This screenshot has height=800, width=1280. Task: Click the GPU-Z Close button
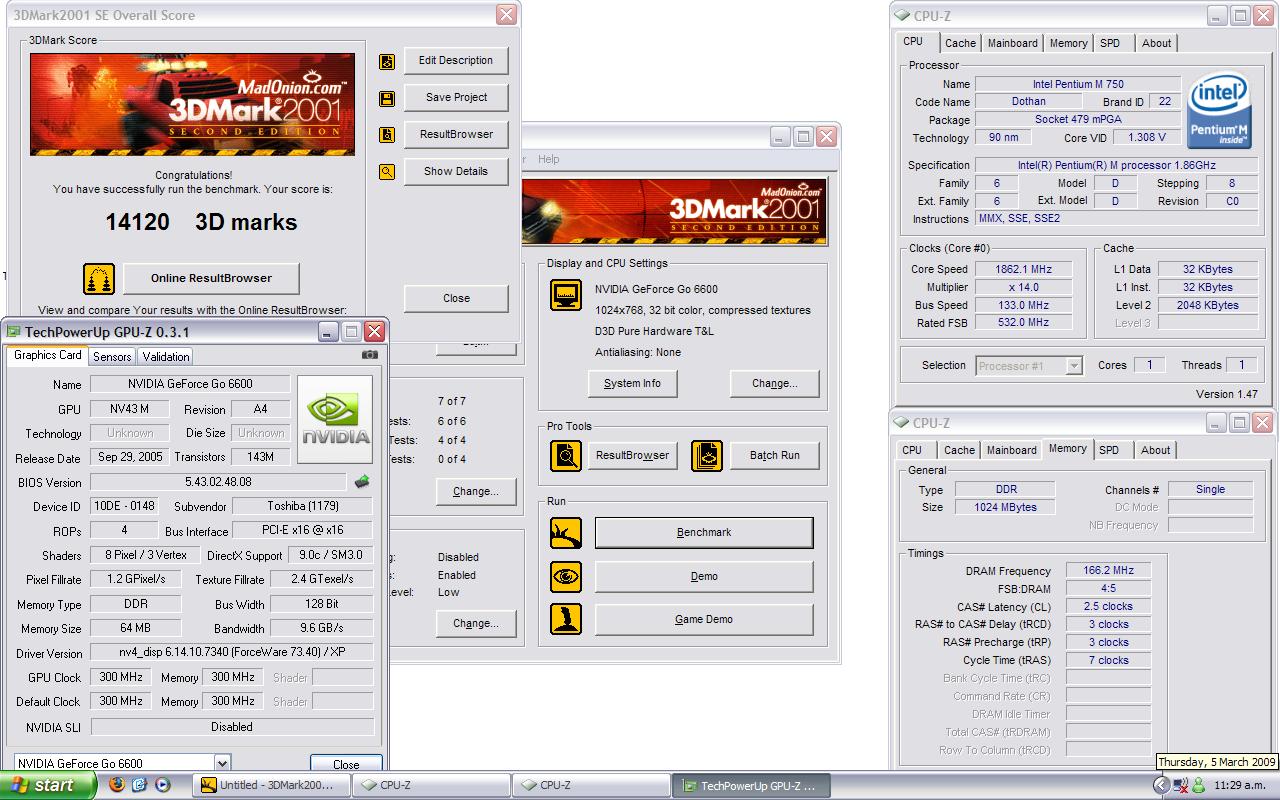click(x=346, y=764)
